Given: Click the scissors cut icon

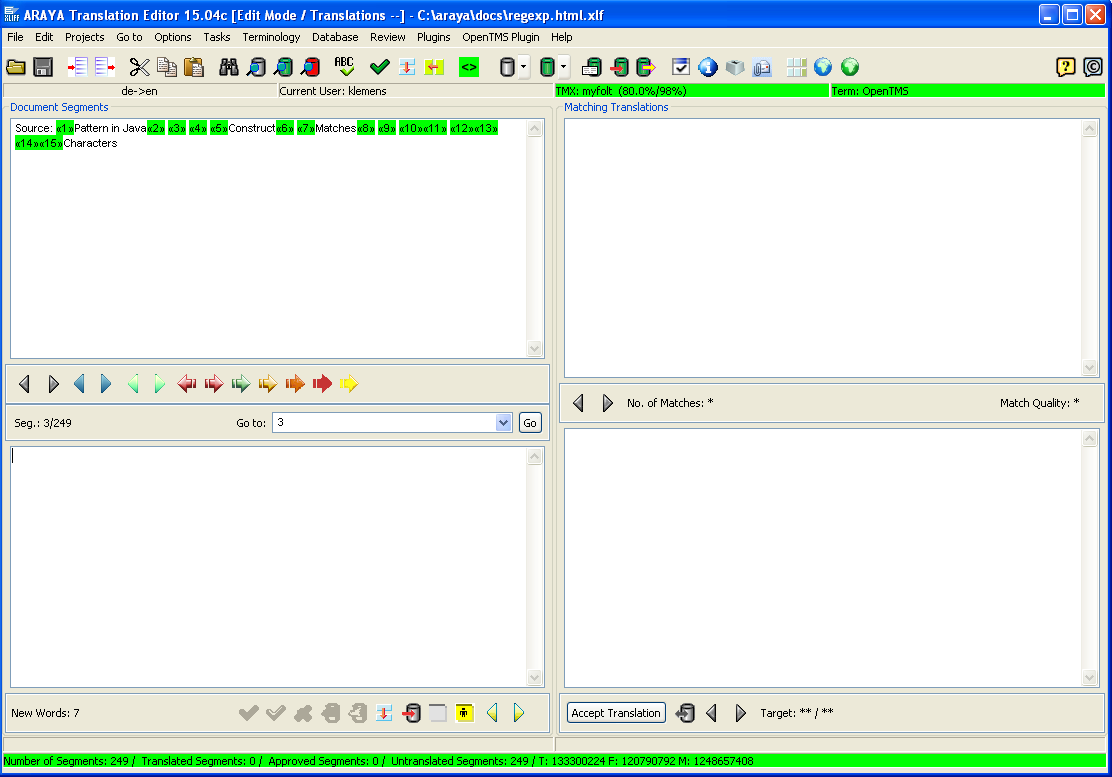Looking at the screenshot, I should [x=139, y=67].
